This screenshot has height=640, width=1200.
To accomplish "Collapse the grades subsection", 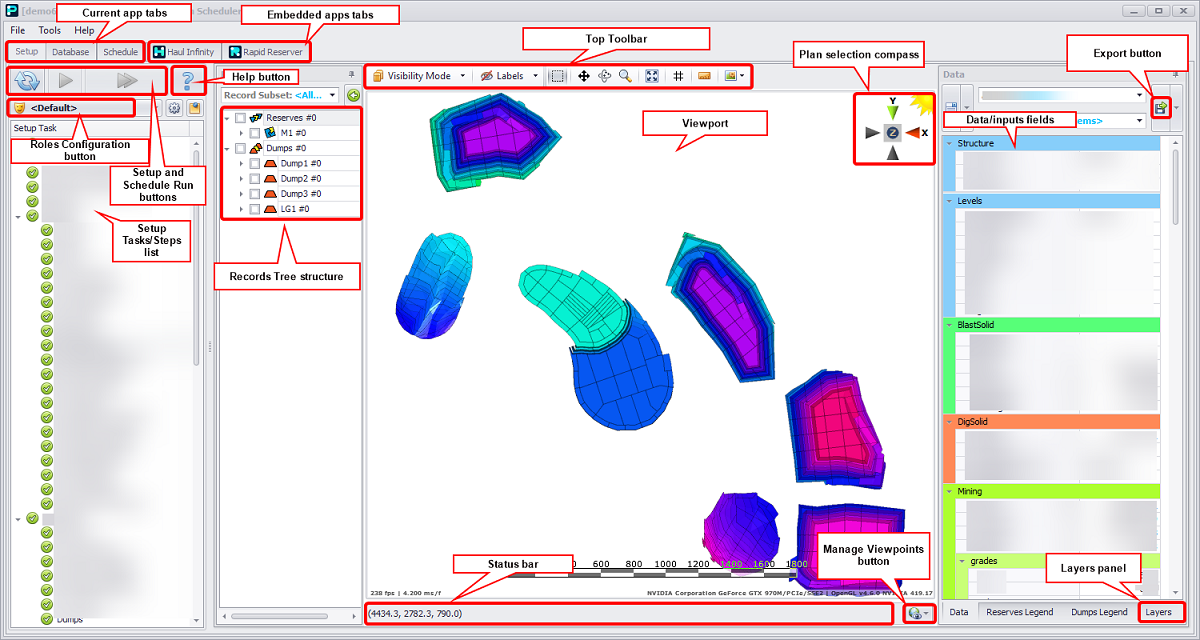I will point(962,561).
